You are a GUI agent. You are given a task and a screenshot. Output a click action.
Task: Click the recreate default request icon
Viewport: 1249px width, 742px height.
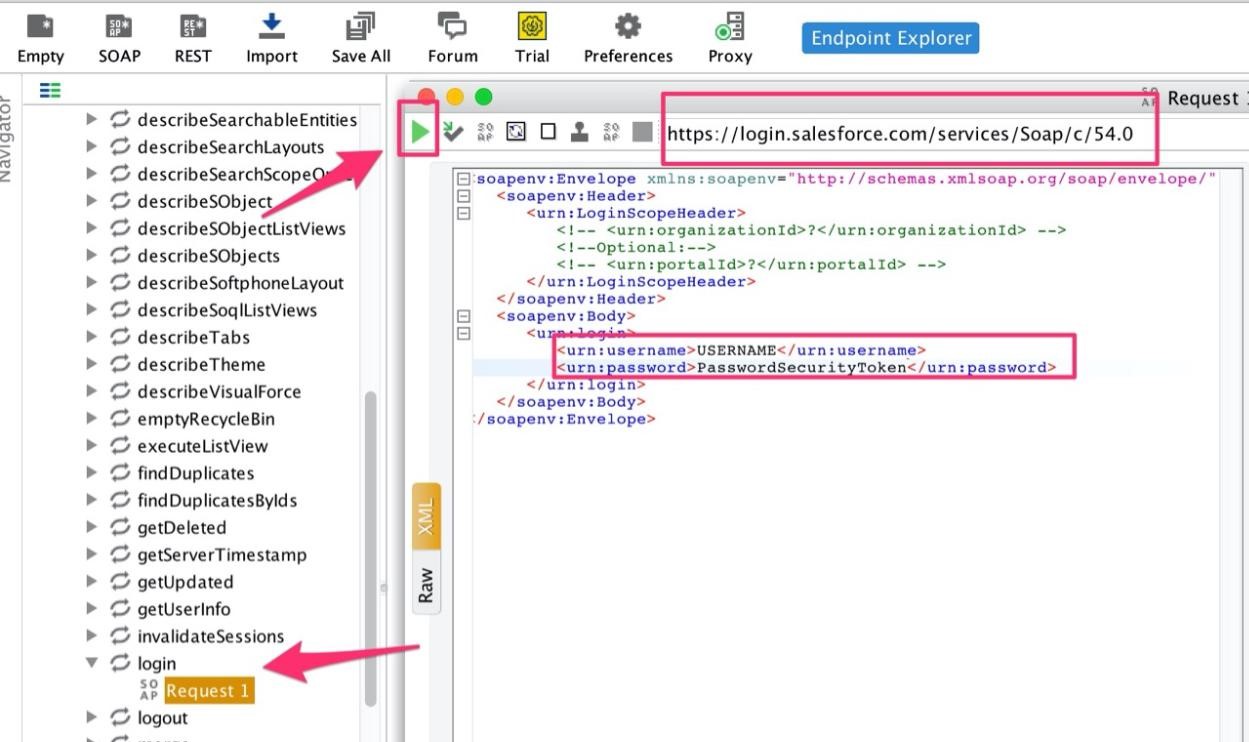point(485,133)
